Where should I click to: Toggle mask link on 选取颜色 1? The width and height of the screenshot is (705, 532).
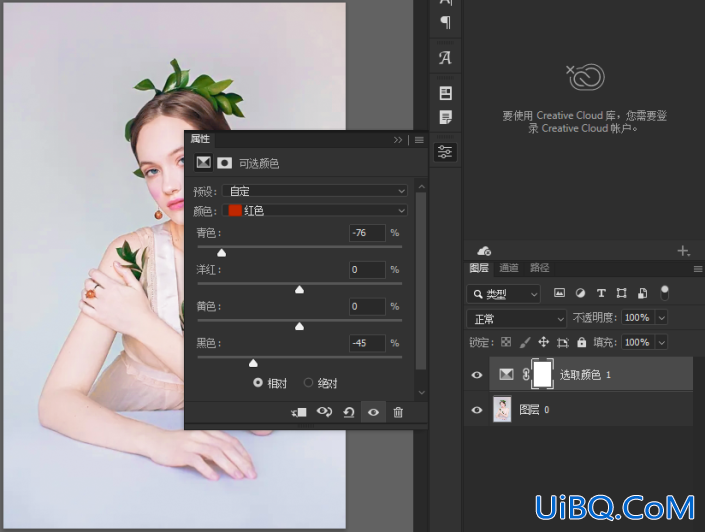coord(526,374)
